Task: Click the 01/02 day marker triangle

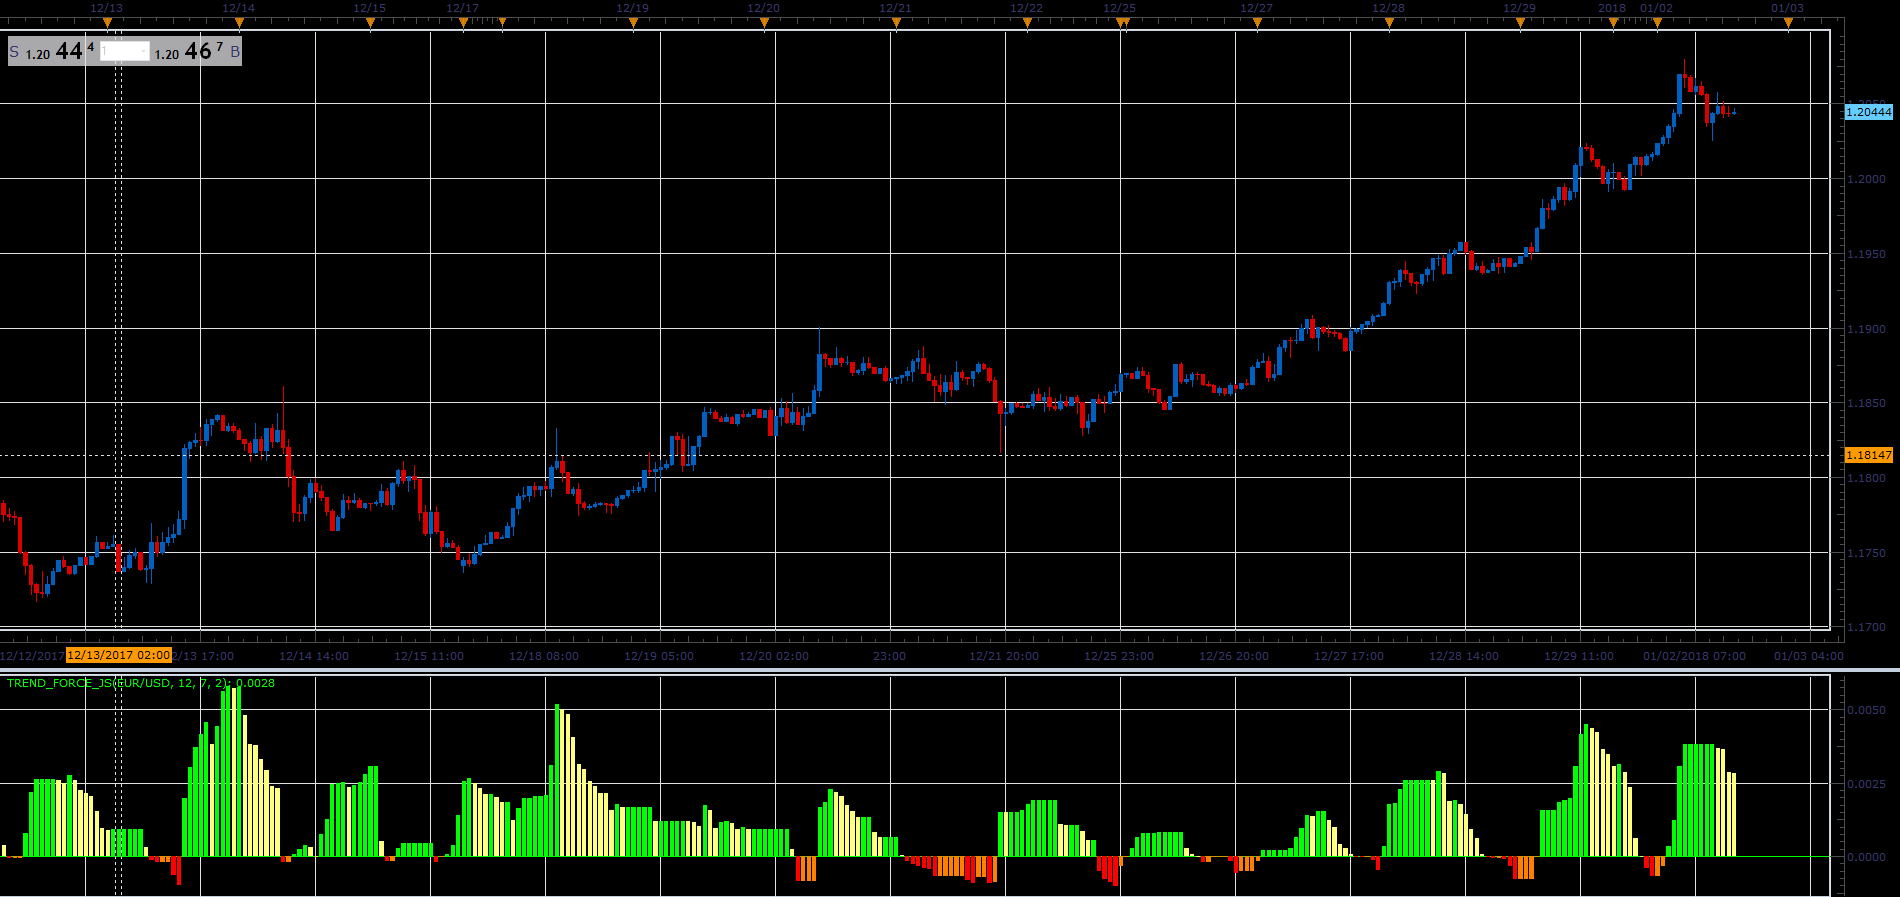Action: click(x=1657, y=23)
